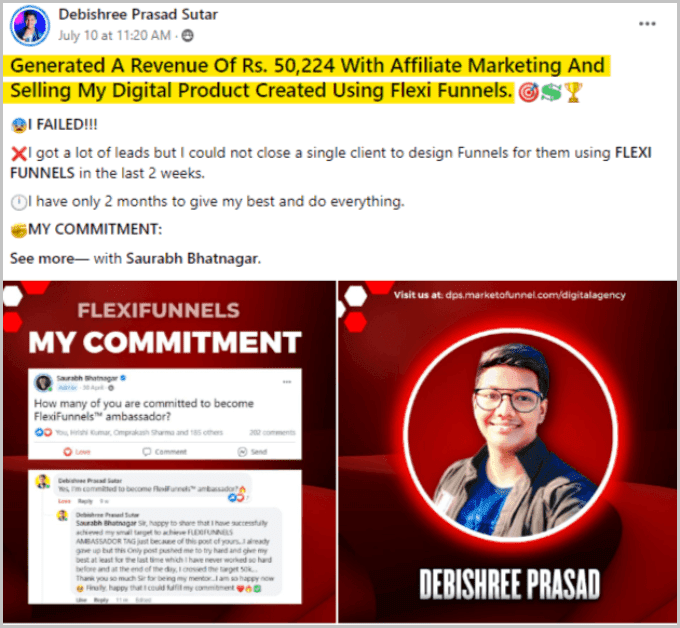Image resolution: width=680 pixels, height=628 pixels.
Task: Click the public globe privacy icon
Action: pos(187,36)
